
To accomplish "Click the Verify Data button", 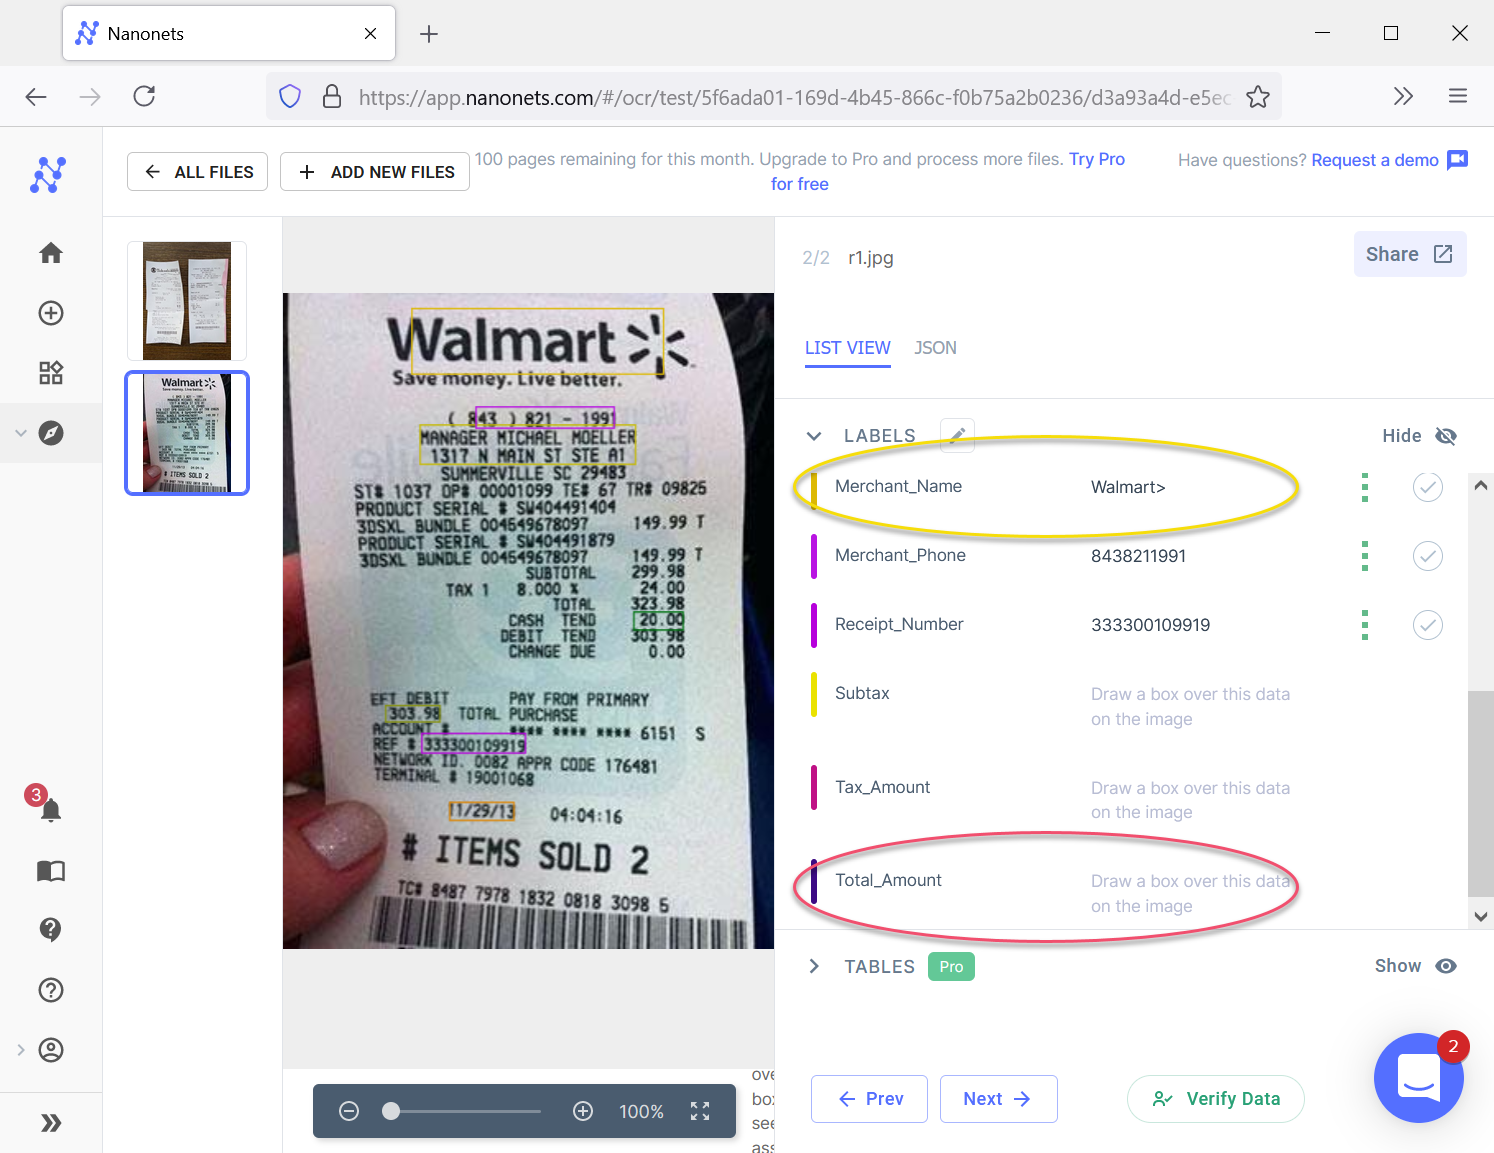I will [1215, 1099].
